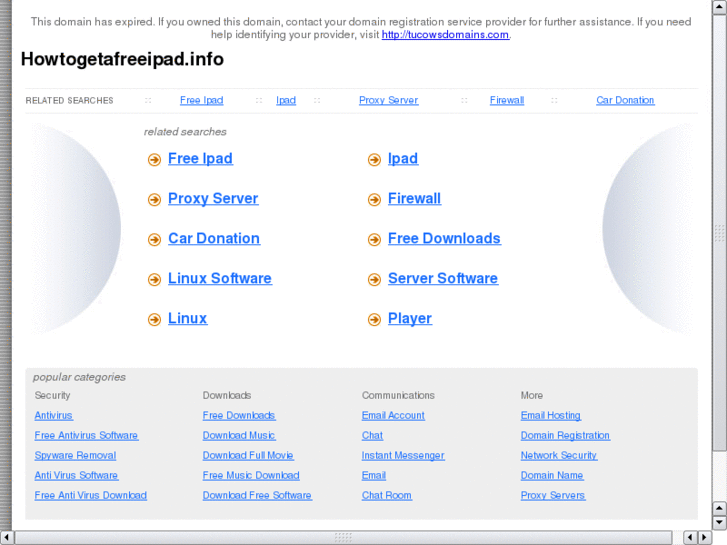Click the horizontal scrollbar right arrow

(704, 537)
